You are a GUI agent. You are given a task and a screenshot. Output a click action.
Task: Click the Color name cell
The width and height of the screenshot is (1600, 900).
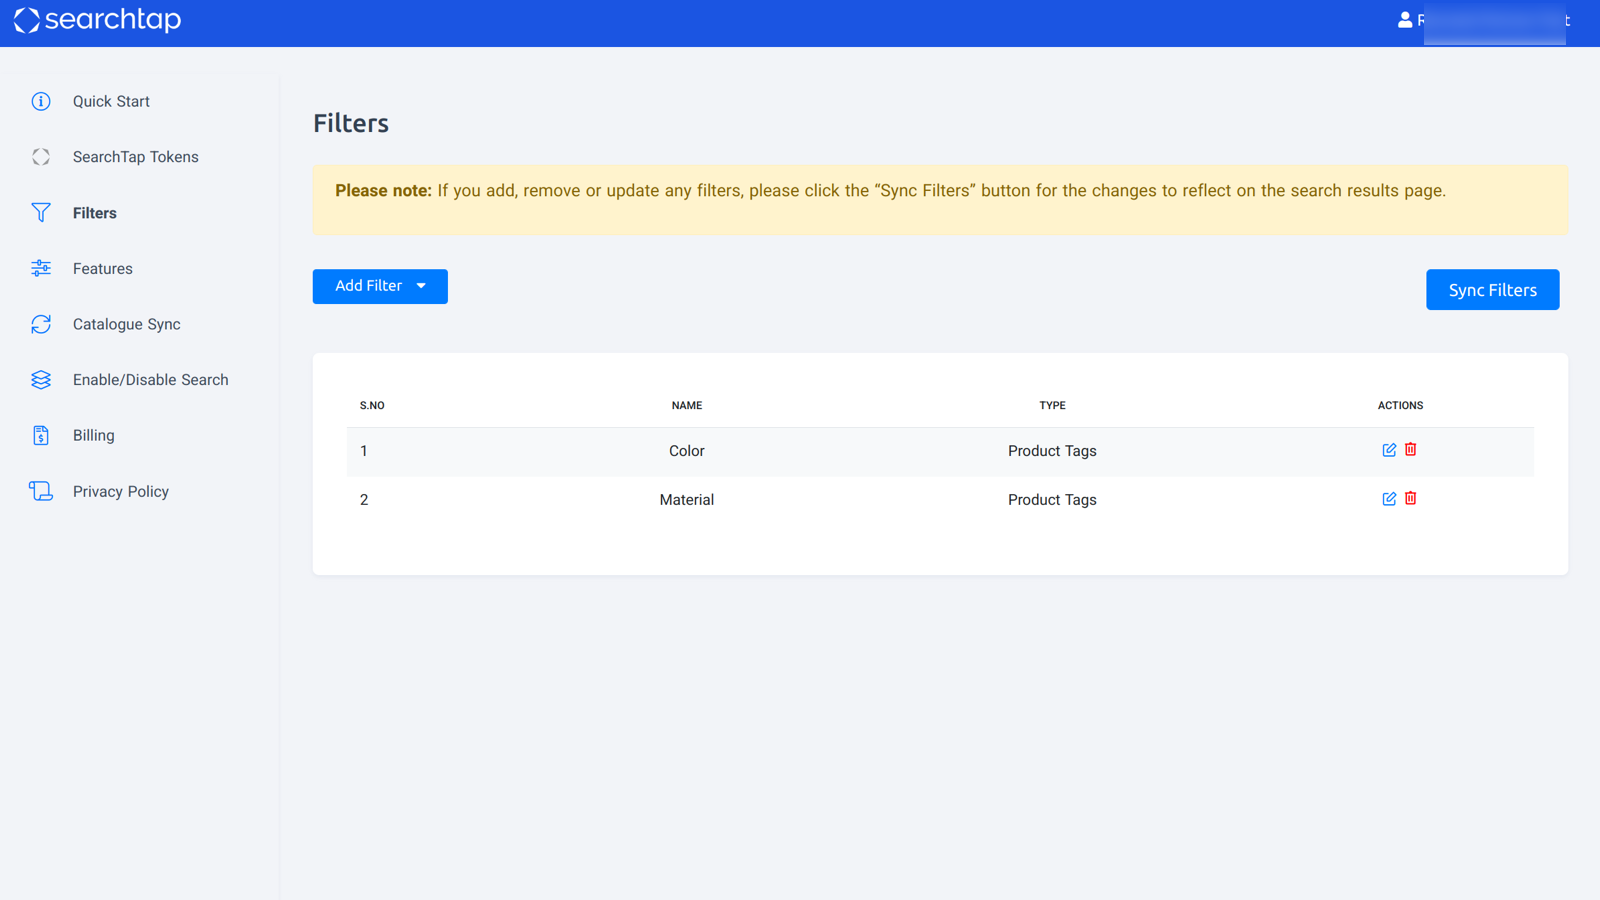[687, 451]
